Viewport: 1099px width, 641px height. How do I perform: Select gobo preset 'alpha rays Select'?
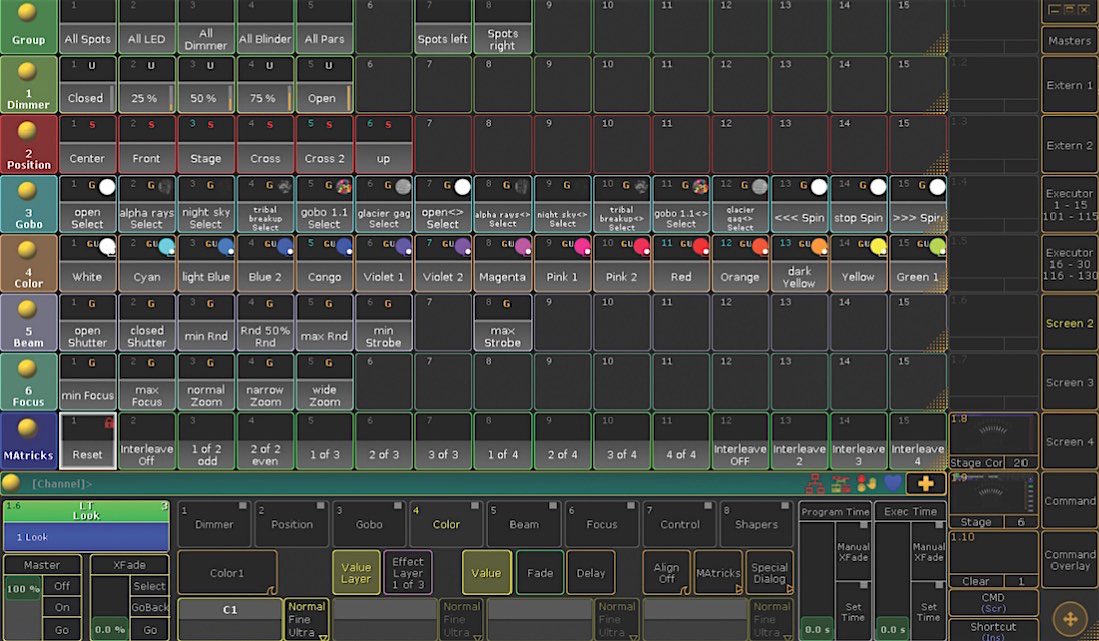[x=146, y=204]
